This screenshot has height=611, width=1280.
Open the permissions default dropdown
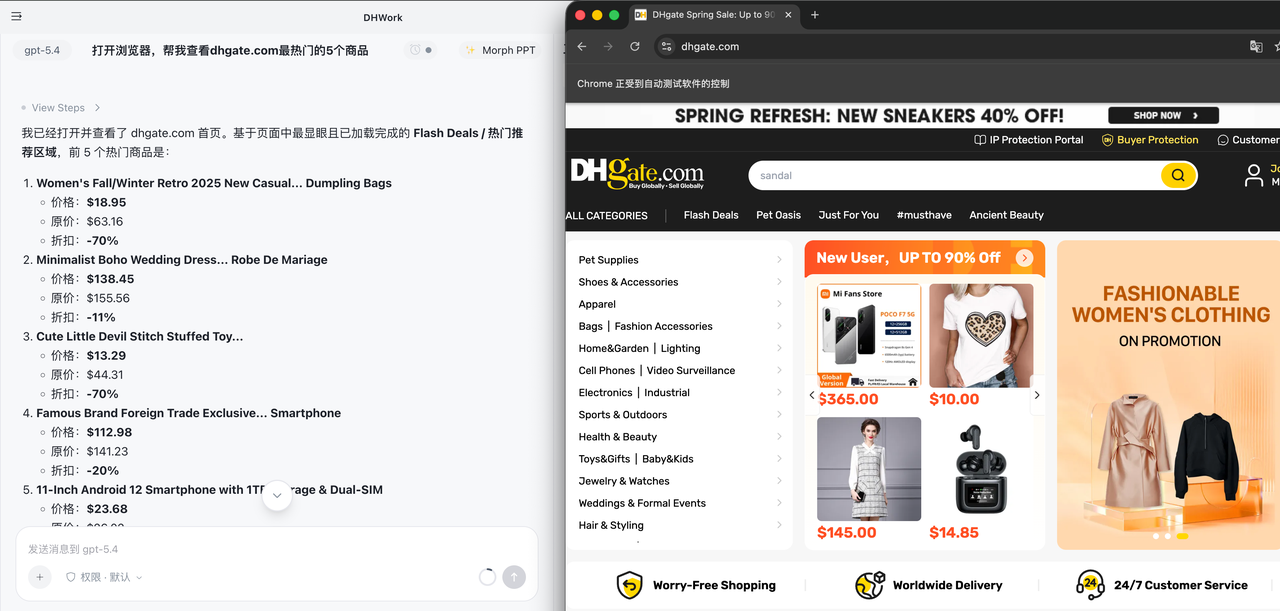click(104, 577)
